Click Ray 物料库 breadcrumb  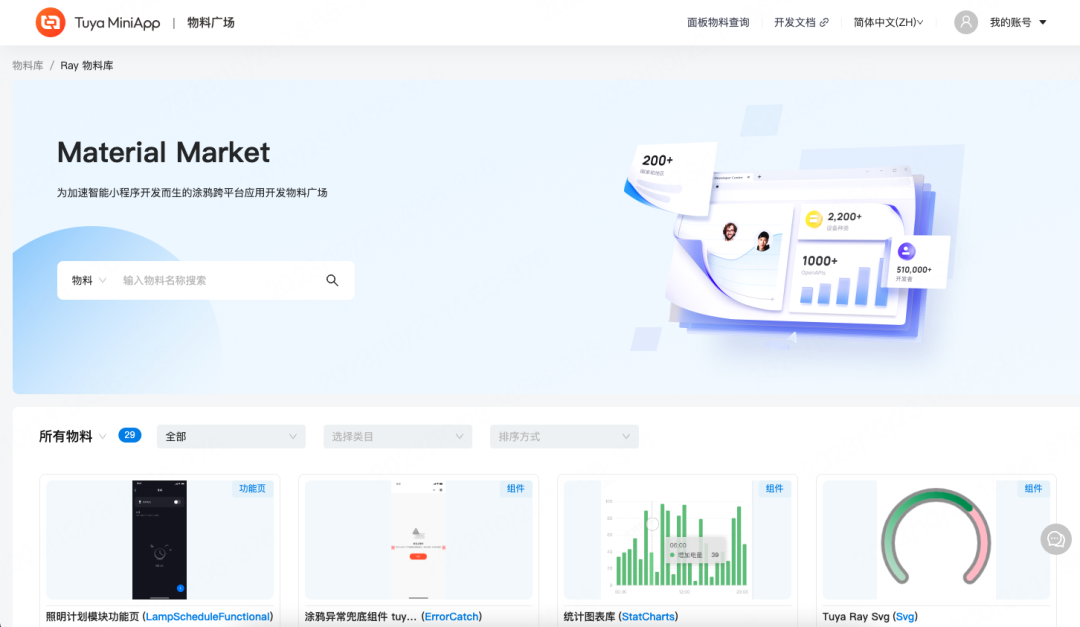pyautogui.click(x=87, y=65)
